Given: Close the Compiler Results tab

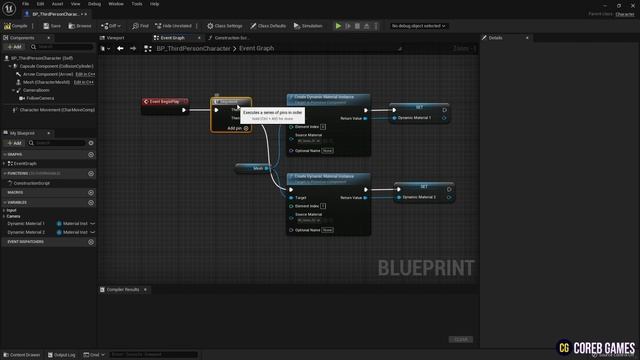Looking at the screenshot, I should pyautogui.click(x=145, y=289).
